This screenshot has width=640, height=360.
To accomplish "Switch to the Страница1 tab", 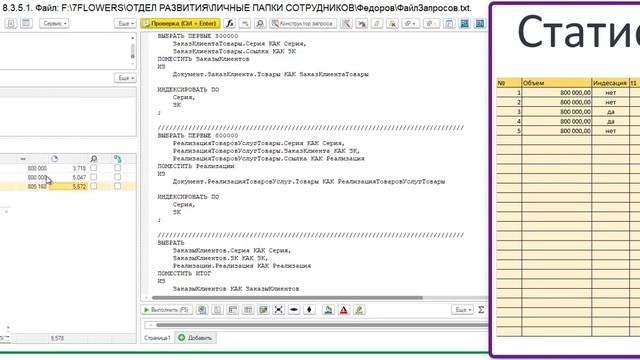I will pos(157,338).
